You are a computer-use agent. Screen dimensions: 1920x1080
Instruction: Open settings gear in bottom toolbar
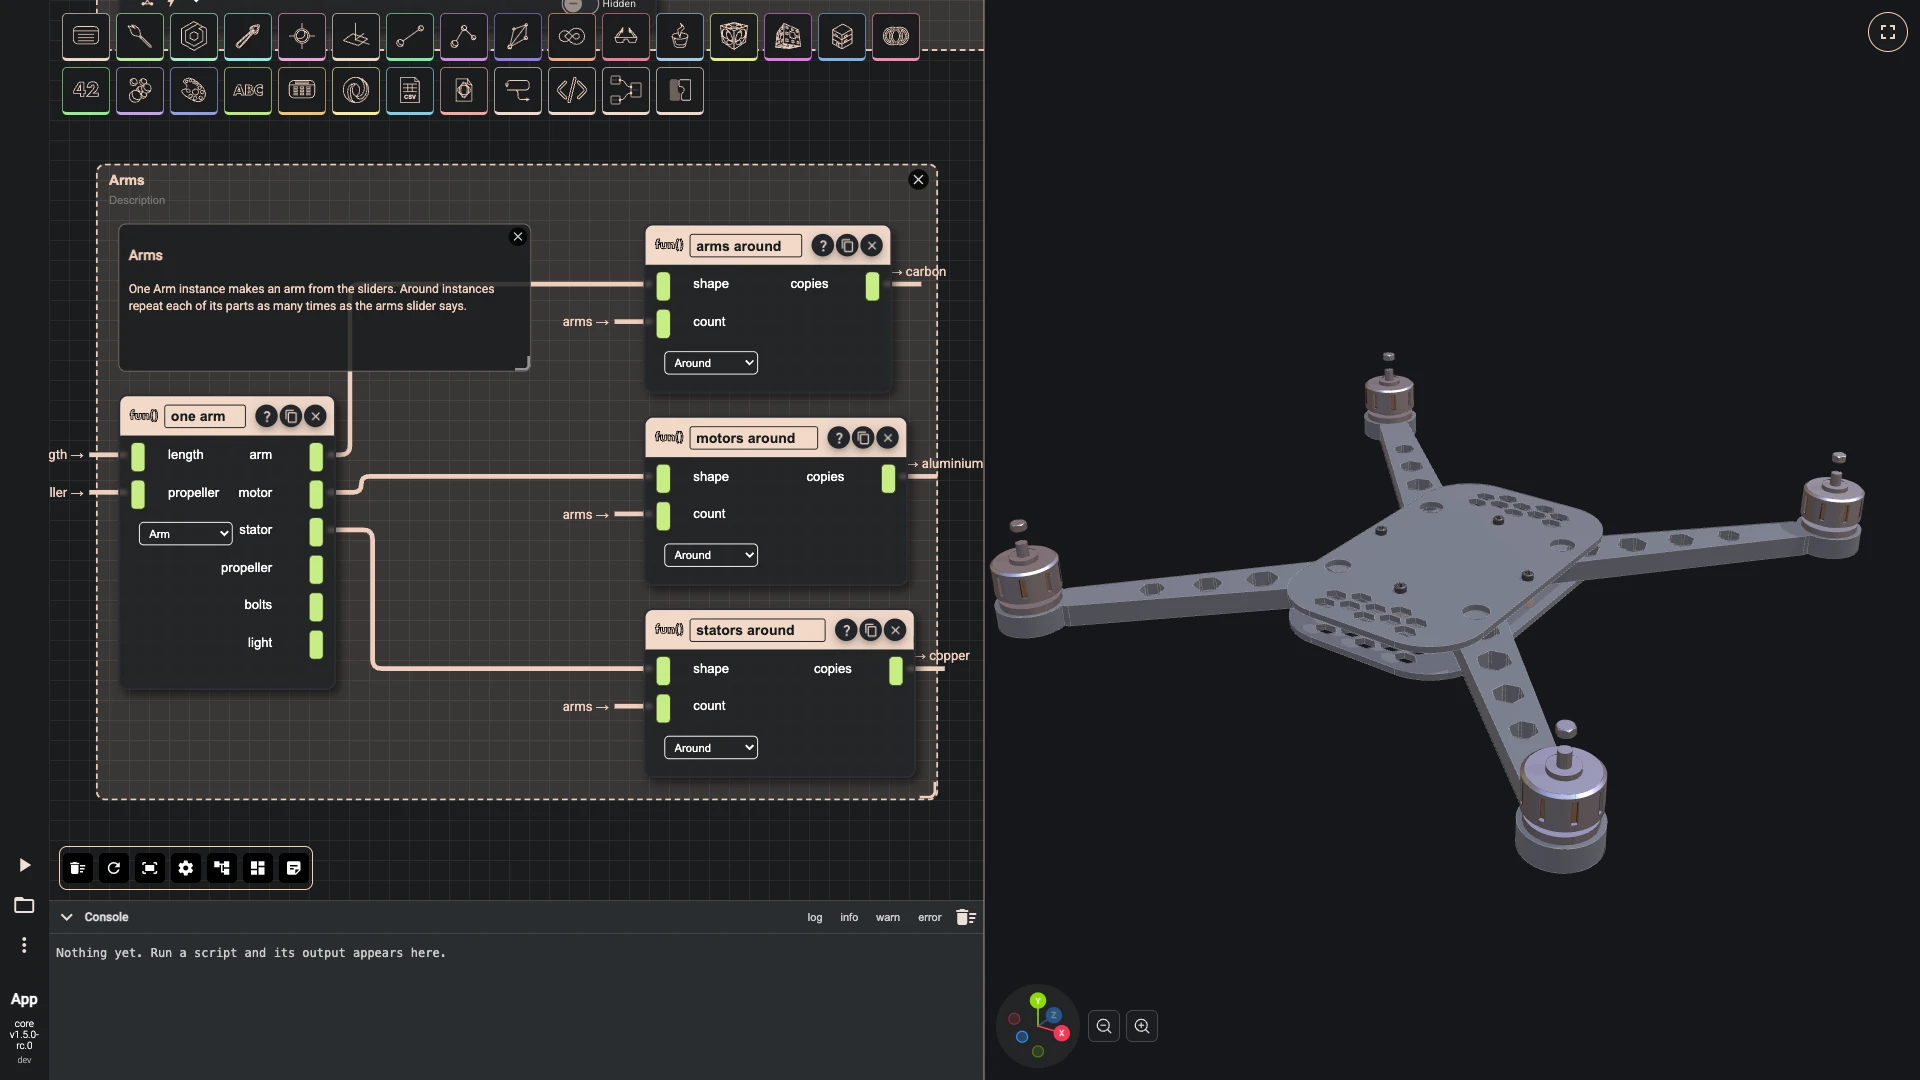pyautogui.click(x=186, y=868)
